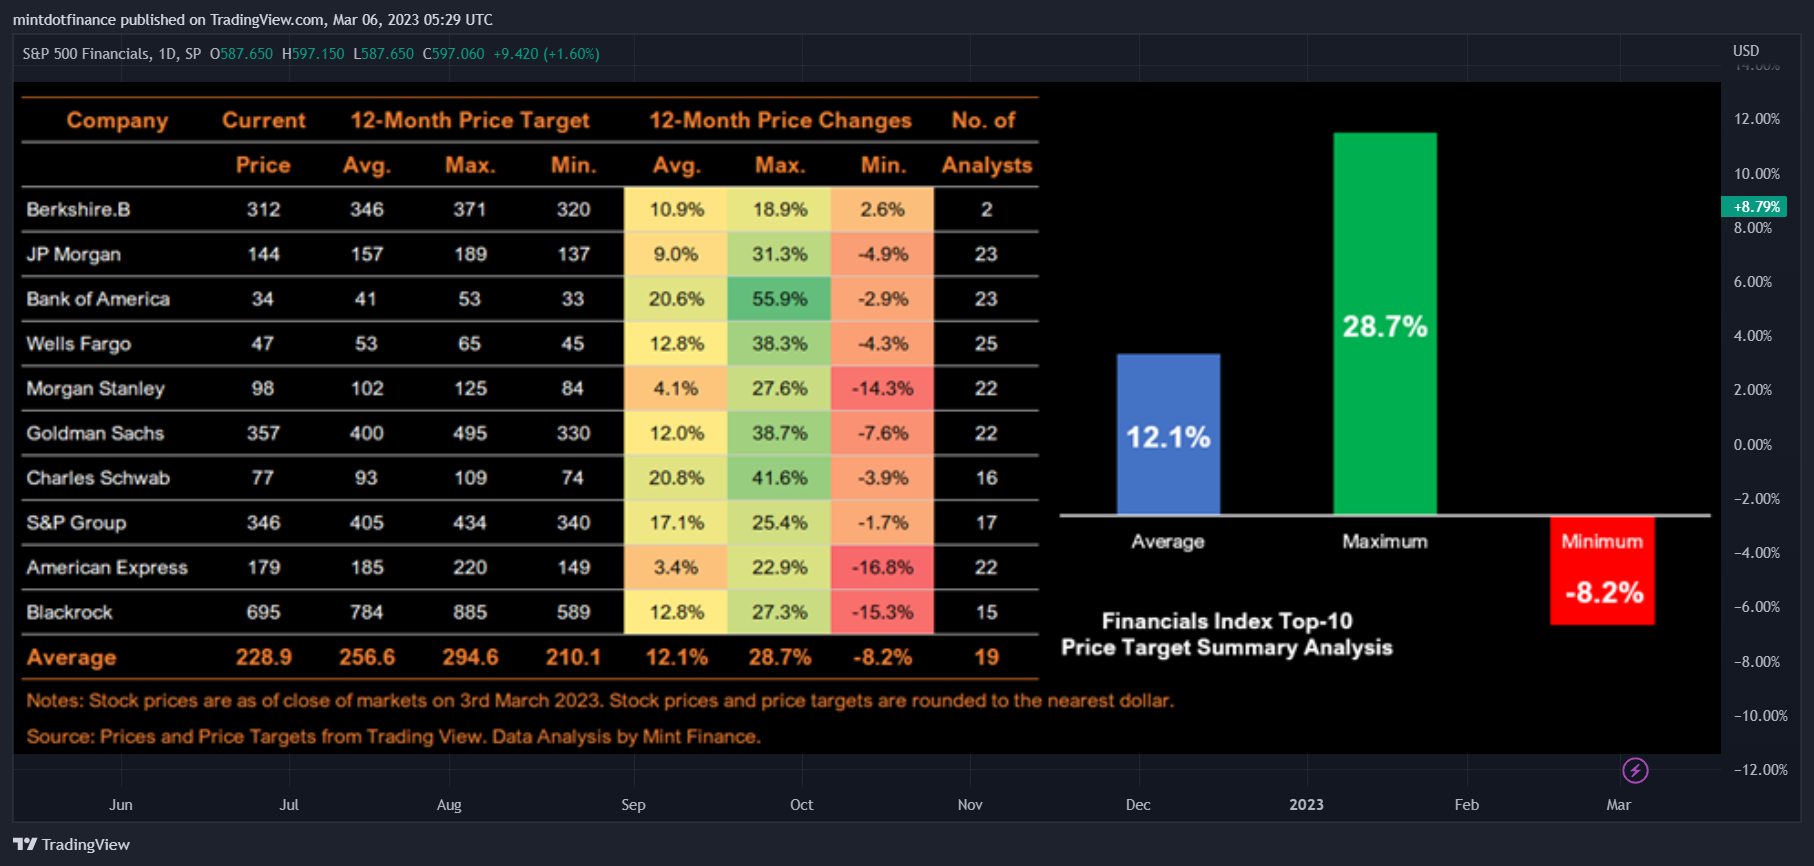Image resolution: width=1814 pixels, height=866 pixels.
Task: Click the Mar label on time axis
Action: coord(1618,805)
